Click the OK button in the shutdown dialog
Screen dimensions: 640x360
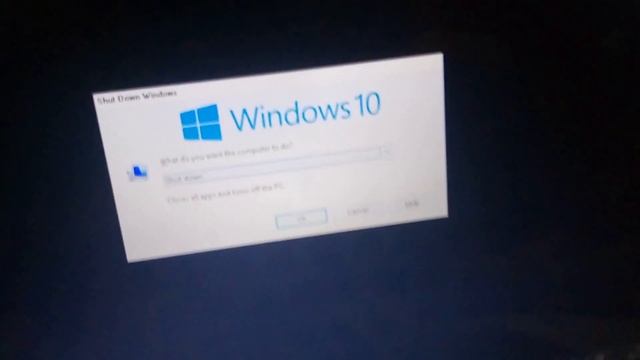tap(302, 219)
